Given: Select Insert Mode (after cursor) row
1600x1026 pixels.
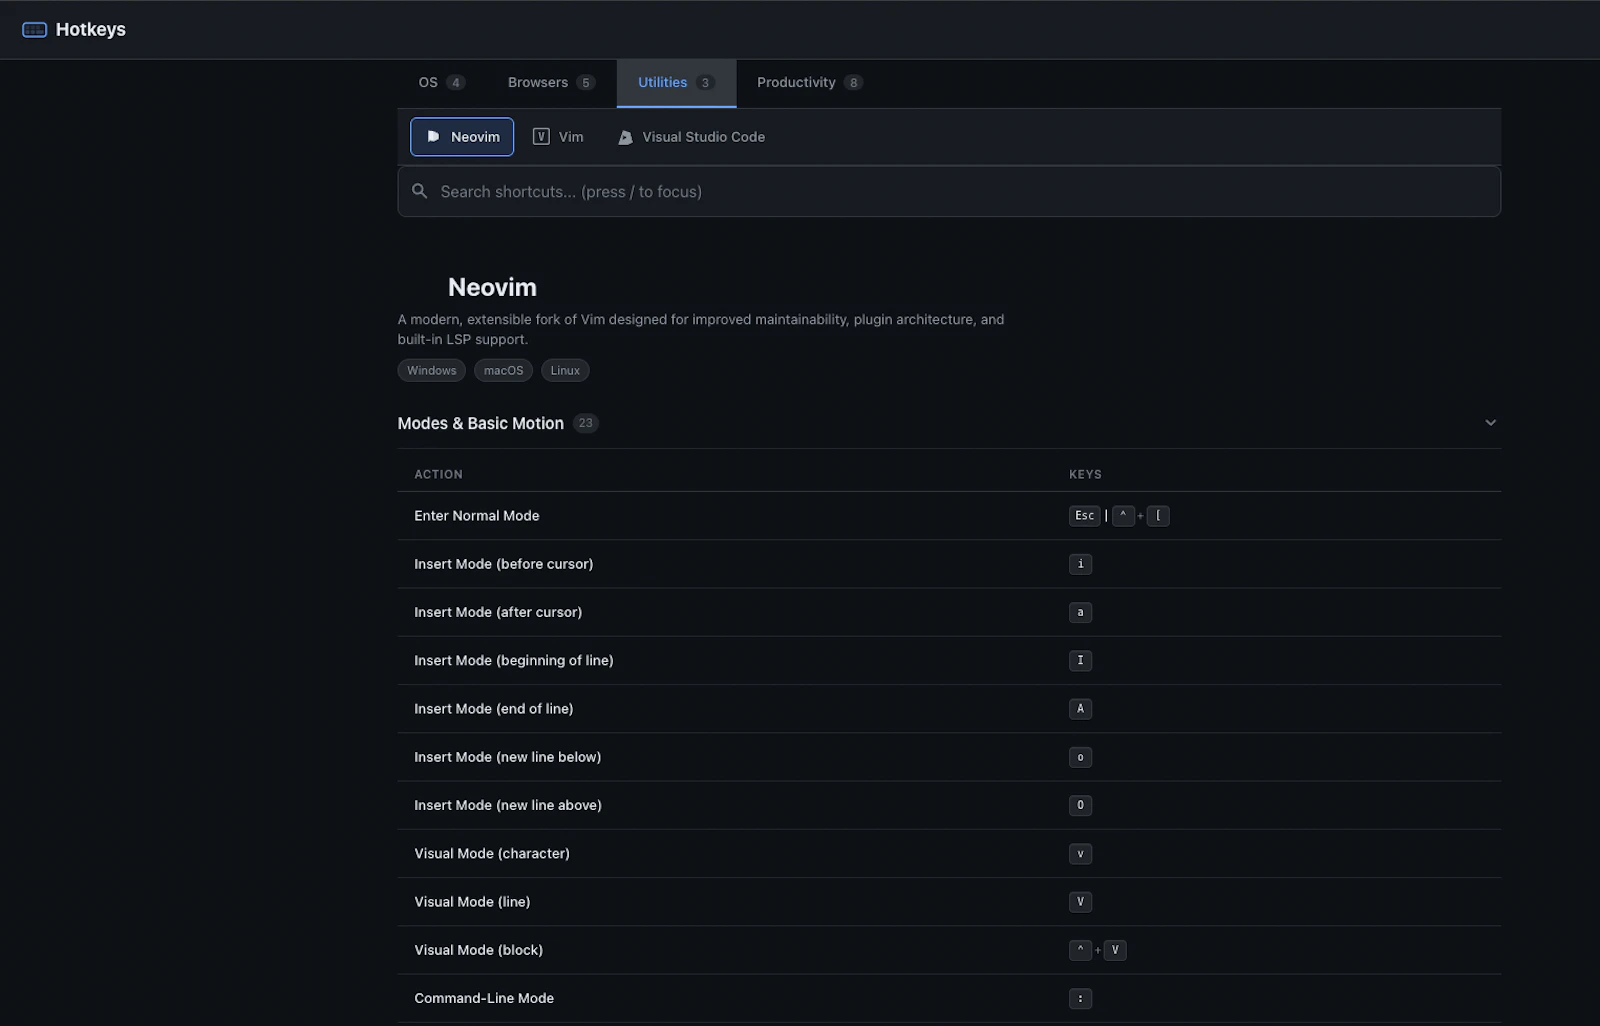Looking at the screenshot, I should tap(949, 612).
